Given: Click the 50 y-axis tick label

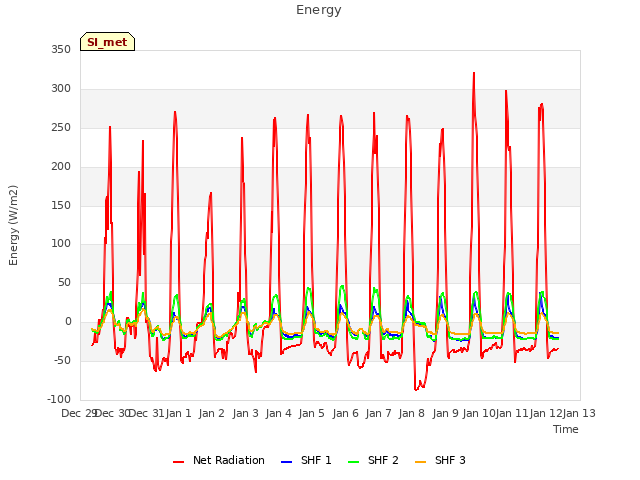Looking at the screenshot, I should 64,282.
